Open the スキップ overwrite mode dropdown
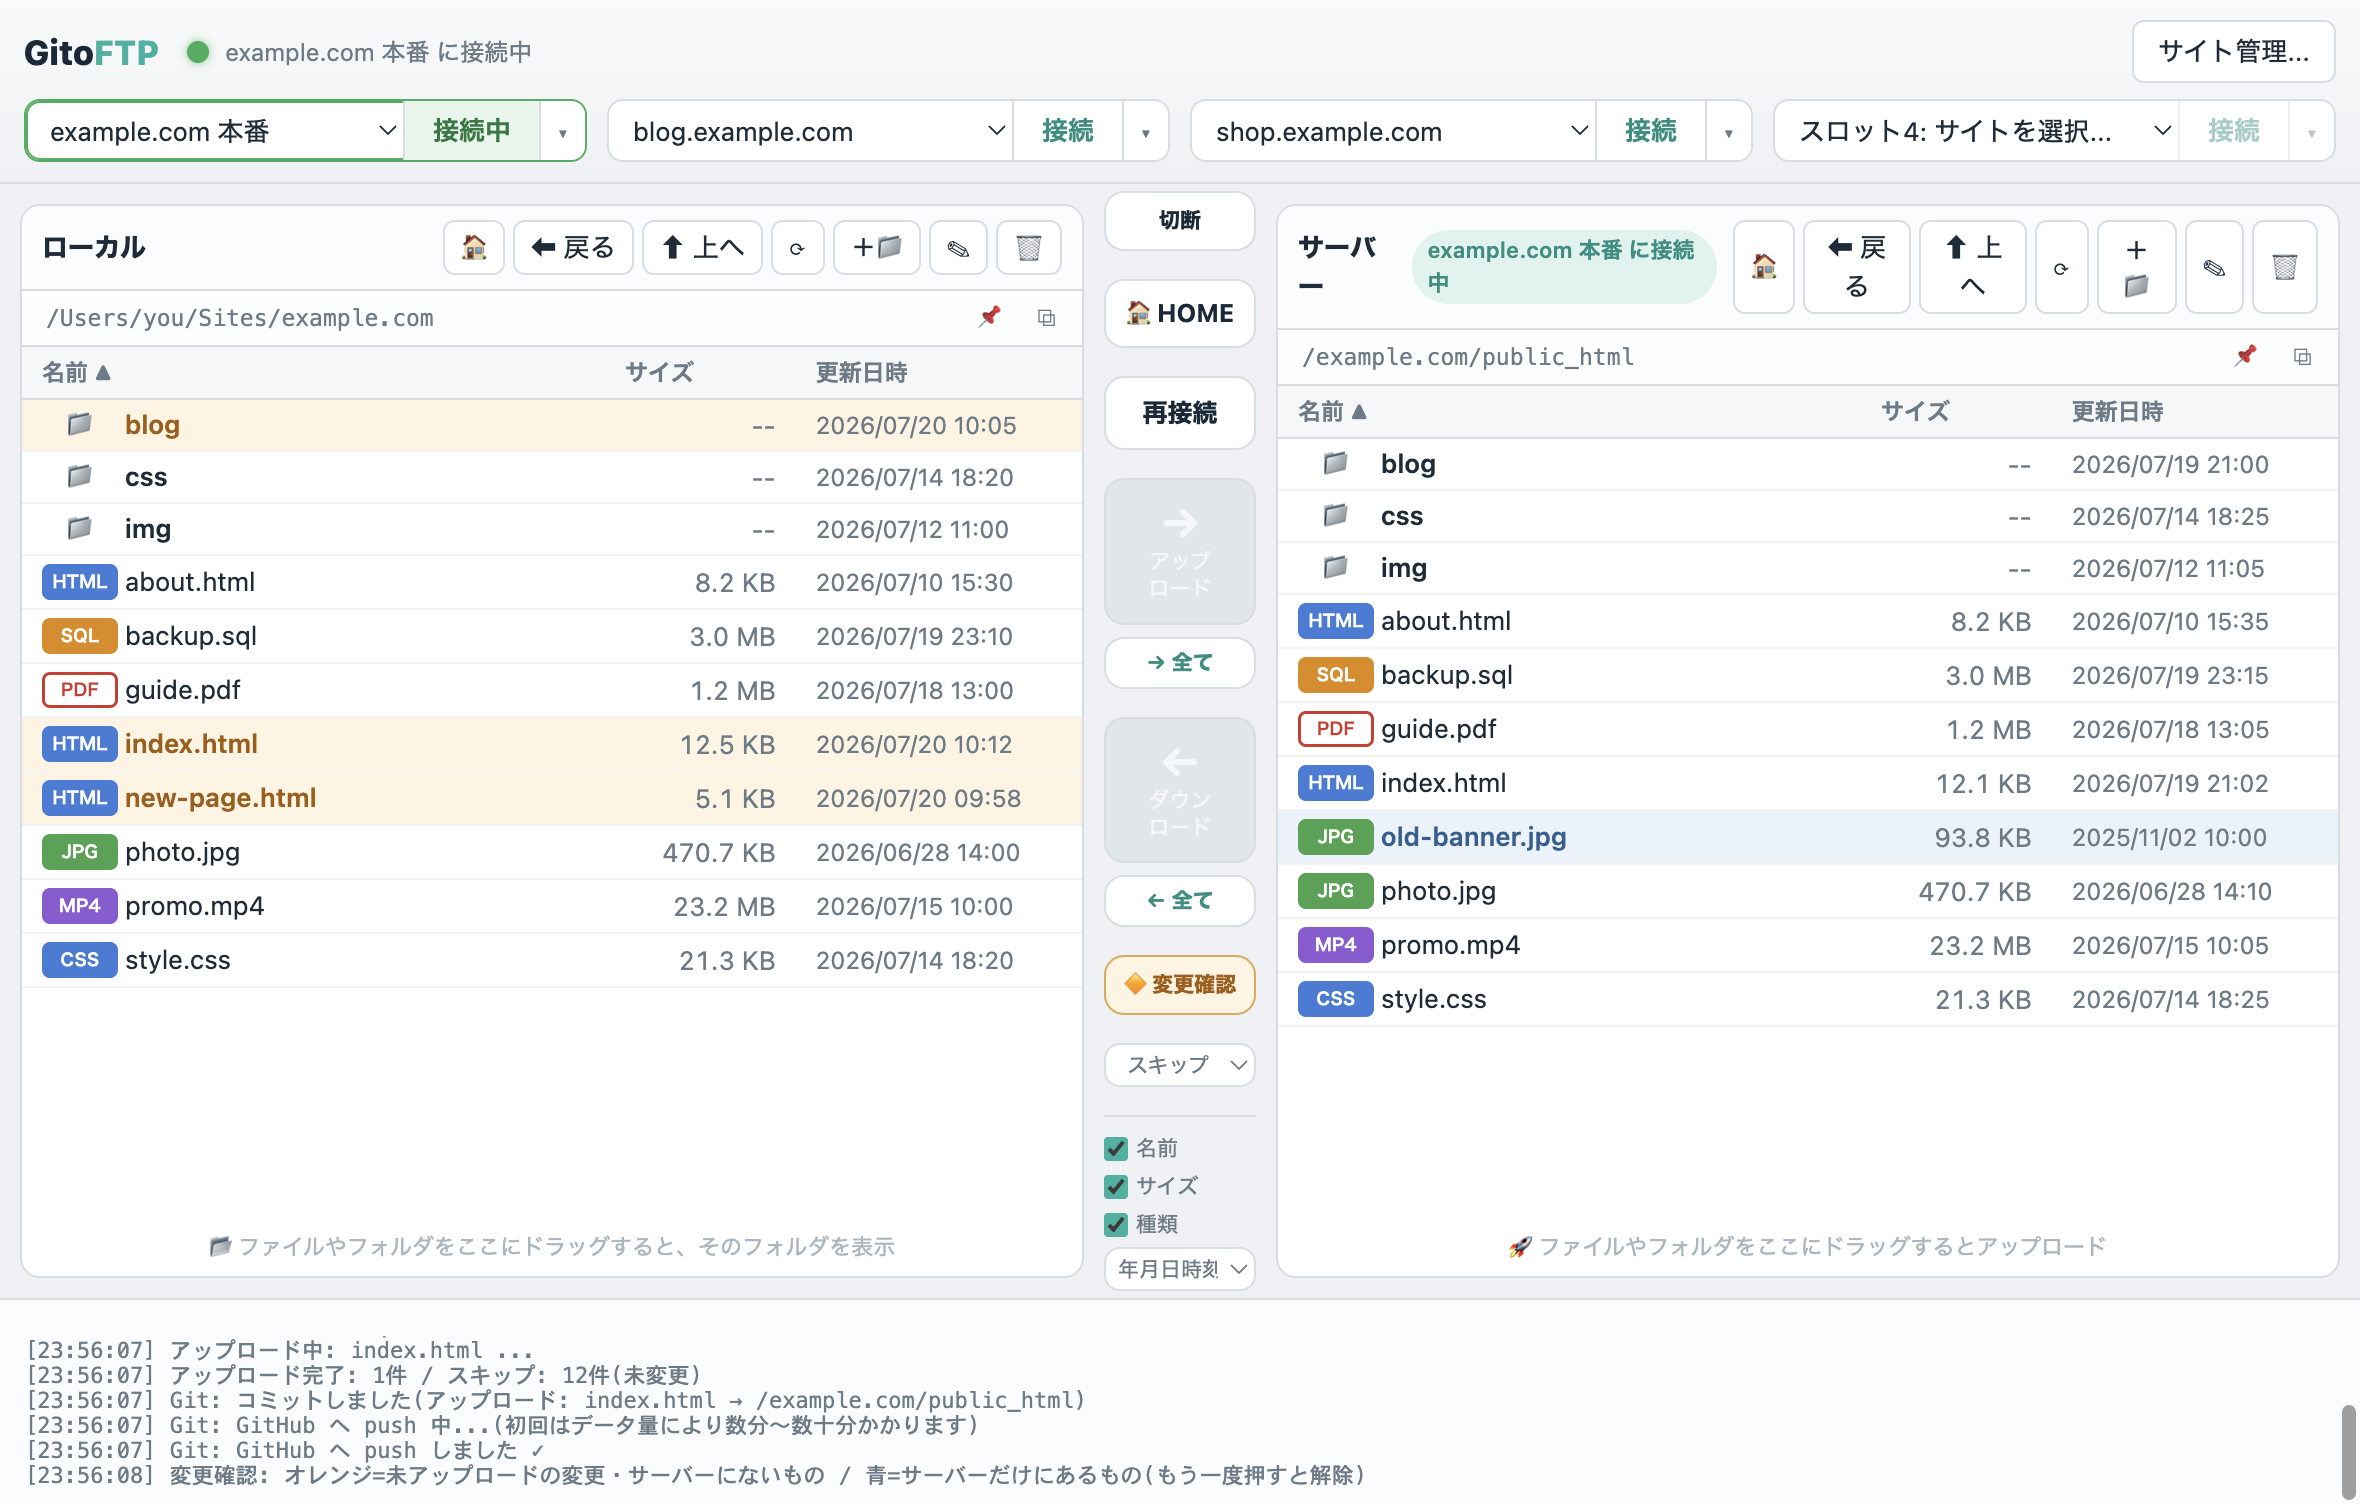 (x=1180, y=1065)
